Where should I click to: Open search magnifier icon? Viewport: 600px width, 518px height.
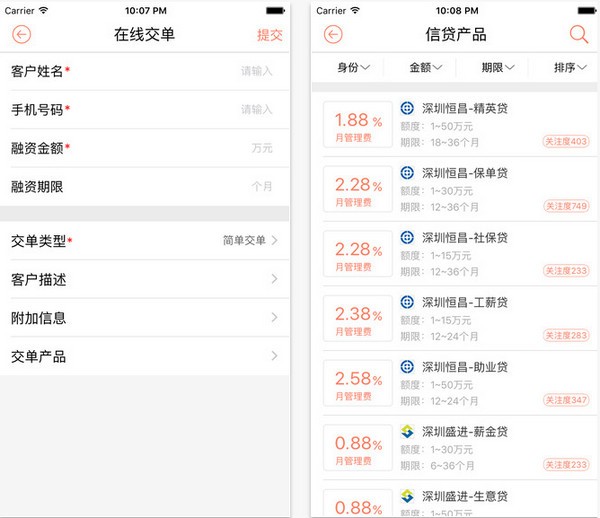click(x=579, y=34)
